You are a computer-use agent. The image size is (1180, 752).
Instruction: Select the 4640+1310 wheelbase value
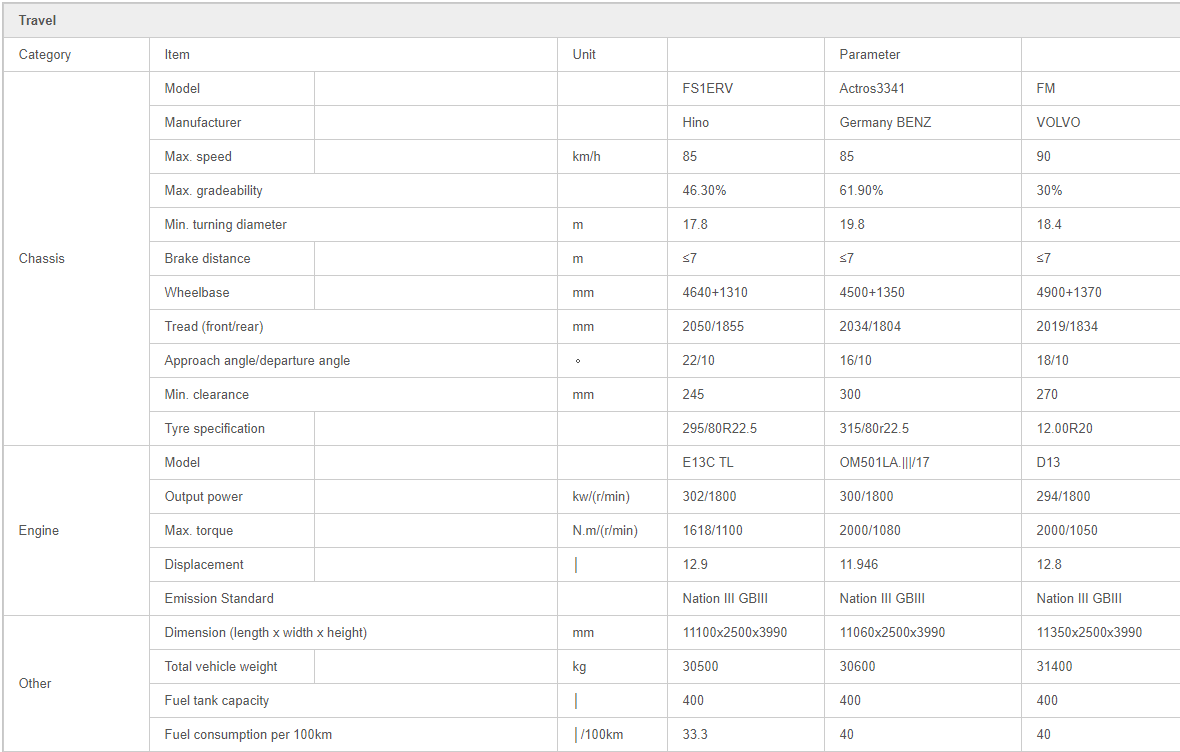click(715, 292)
